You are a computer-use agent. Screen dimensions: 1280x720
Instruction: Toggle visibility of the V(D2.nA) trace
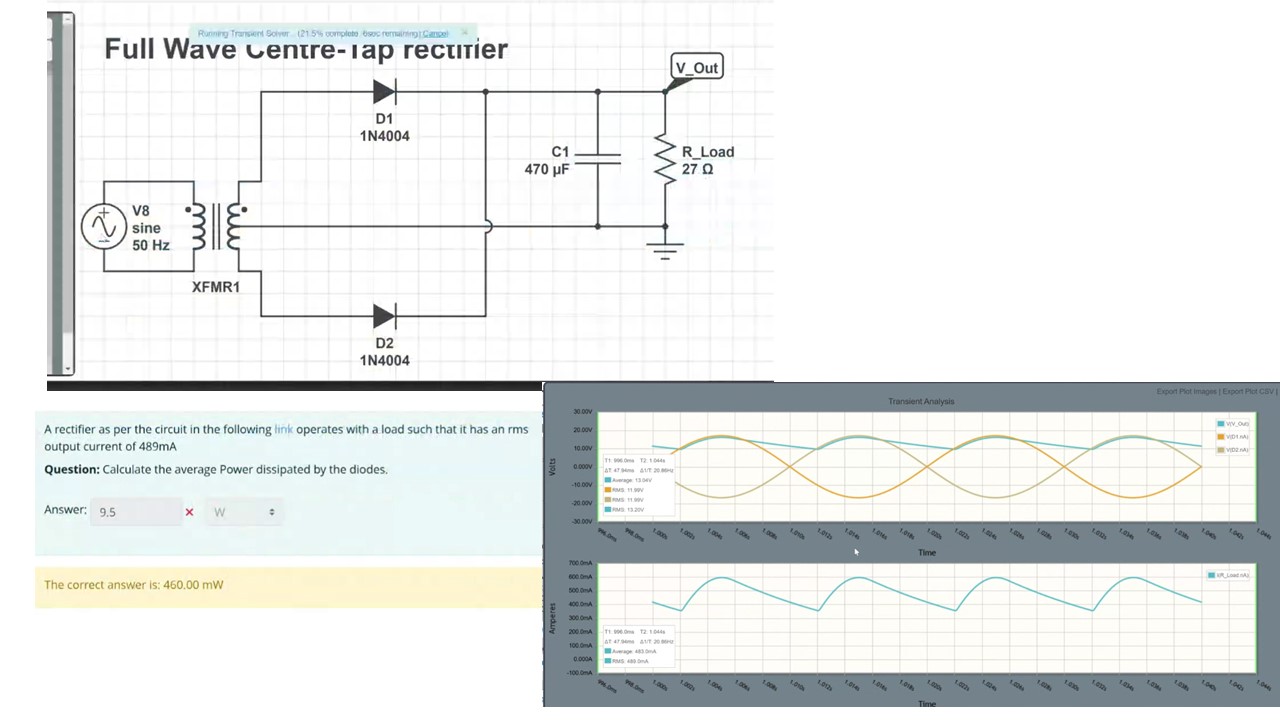pos(1237,450)
